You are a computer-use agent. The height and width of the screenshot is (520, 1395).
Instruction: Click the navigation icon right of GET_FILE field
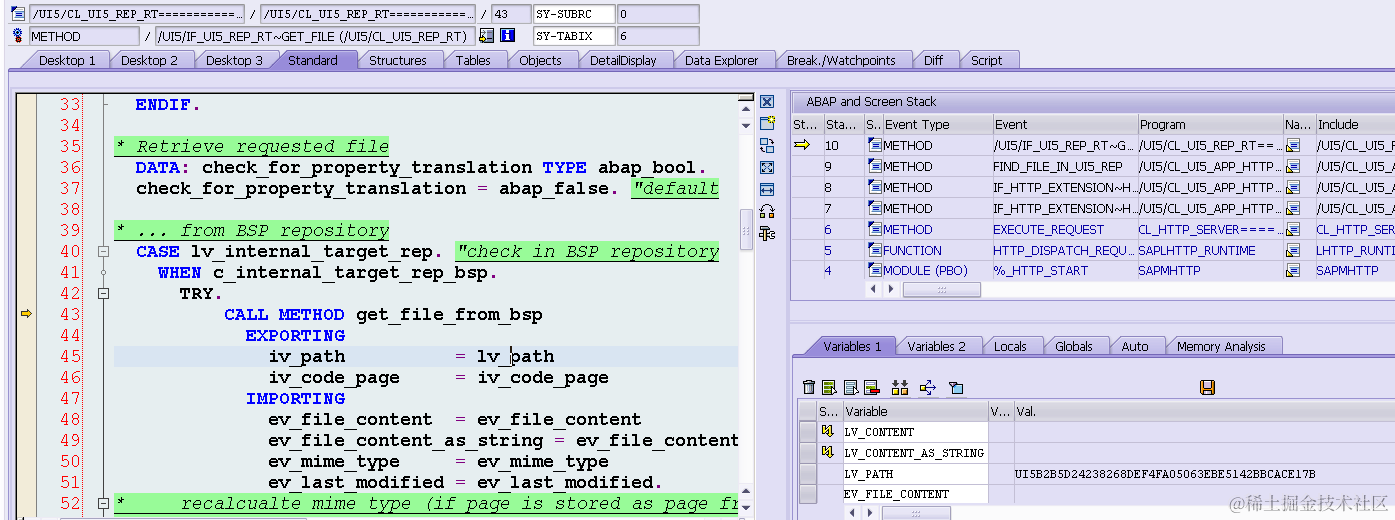point(487,36)
